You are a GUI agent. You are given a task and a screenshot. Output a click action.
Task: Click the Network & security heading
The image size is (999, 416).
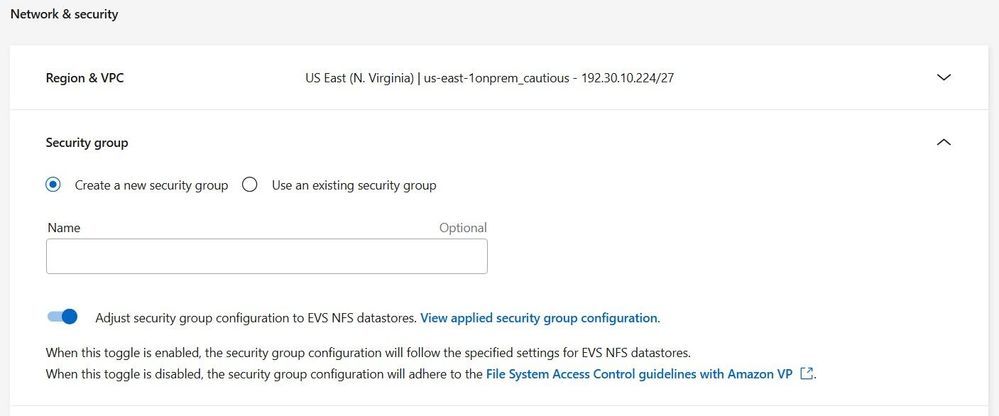(x=64, y=15)
